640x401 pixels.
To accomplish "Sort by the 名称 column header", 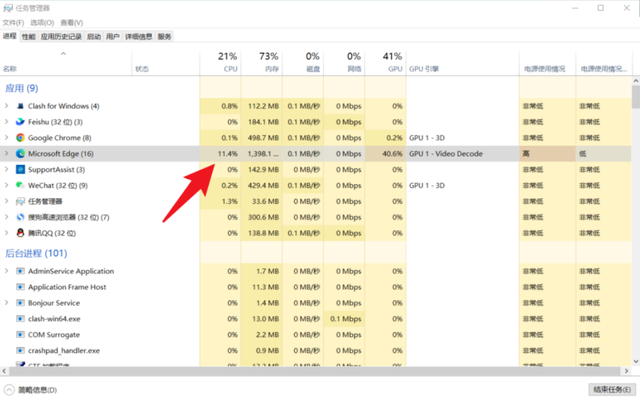I will [x=66, y=62].
